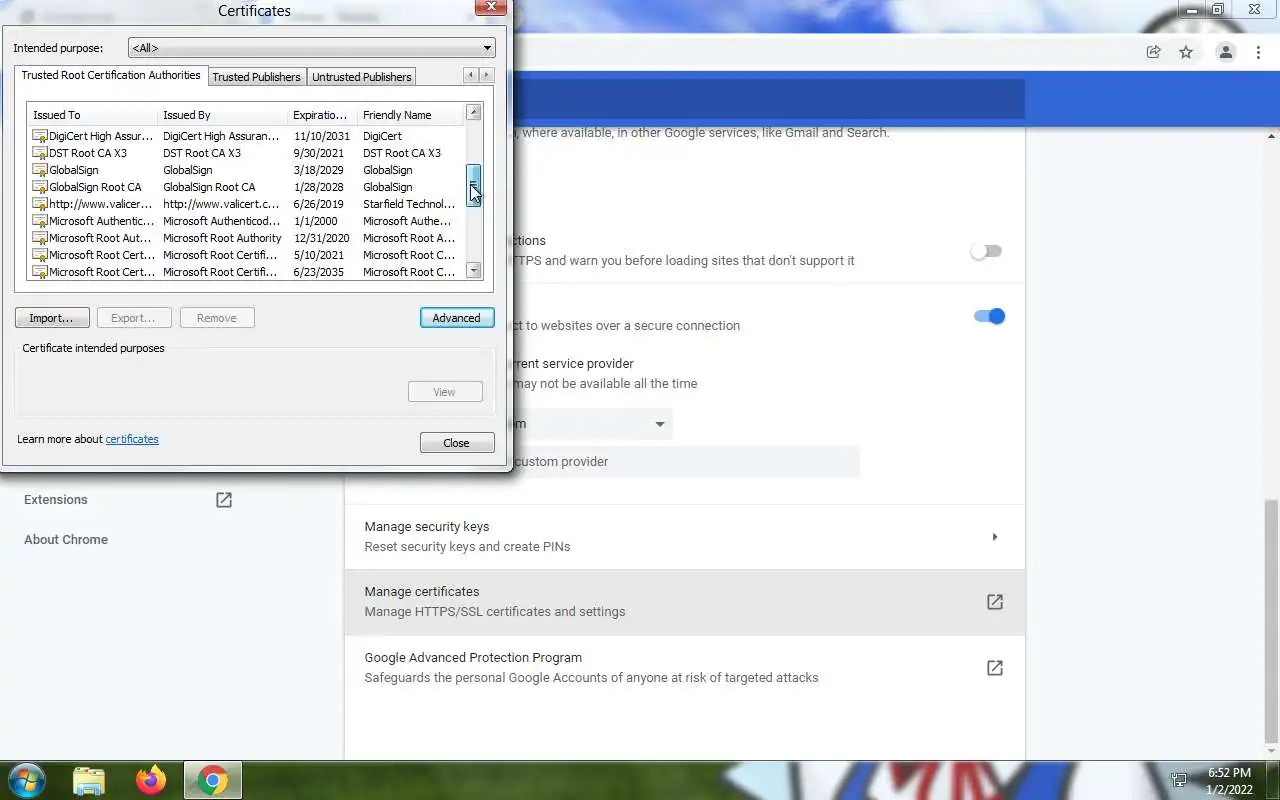This screenshot has width=1280, height=800.
Task: Disable the secure DNS toggle
Action: click(989, 316)
